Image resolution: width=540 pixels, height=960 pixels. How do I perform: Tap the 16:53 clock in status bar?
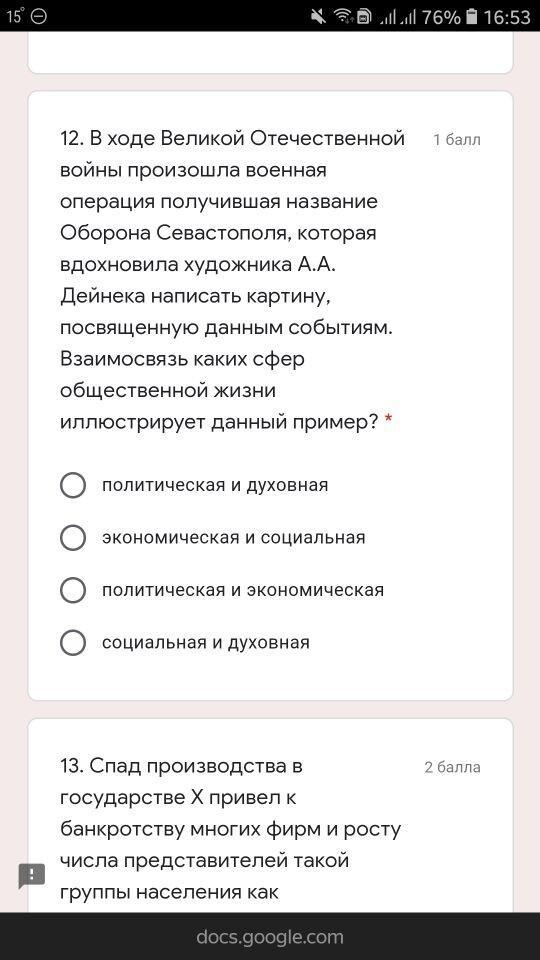[507, 17]
